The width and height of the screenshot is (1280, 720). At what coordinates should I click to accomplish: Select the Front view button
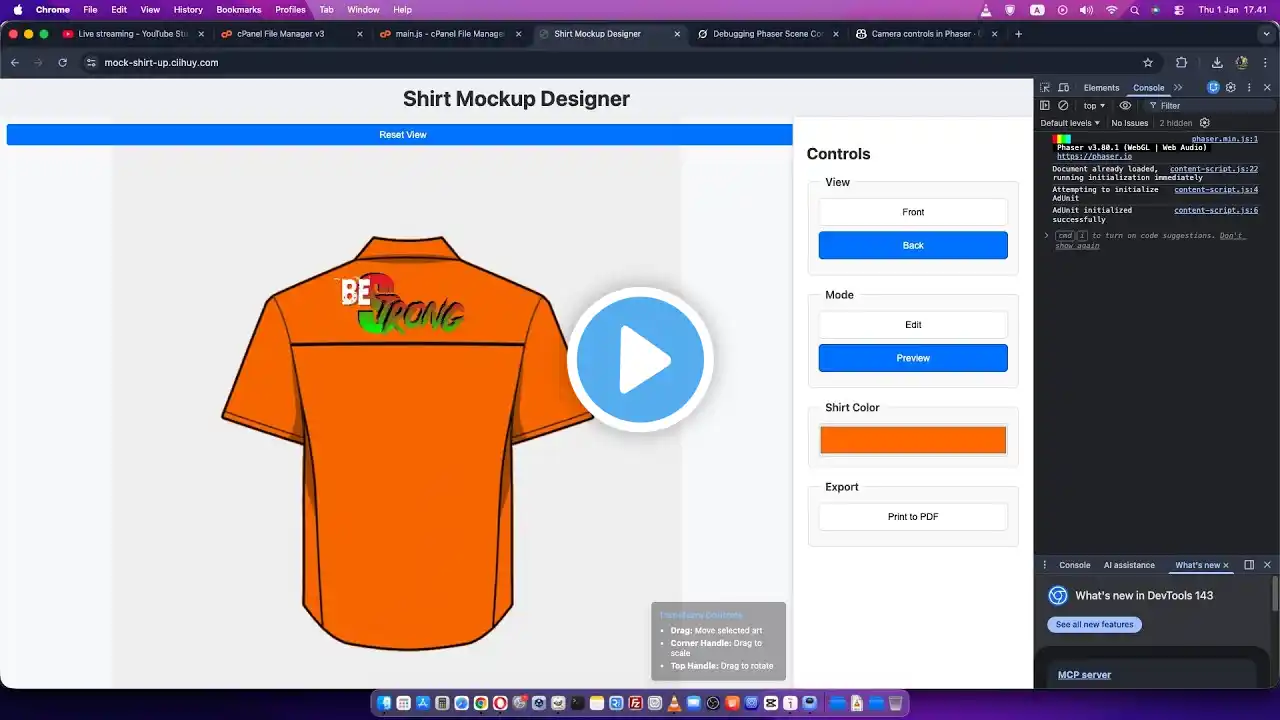(913, 212)
